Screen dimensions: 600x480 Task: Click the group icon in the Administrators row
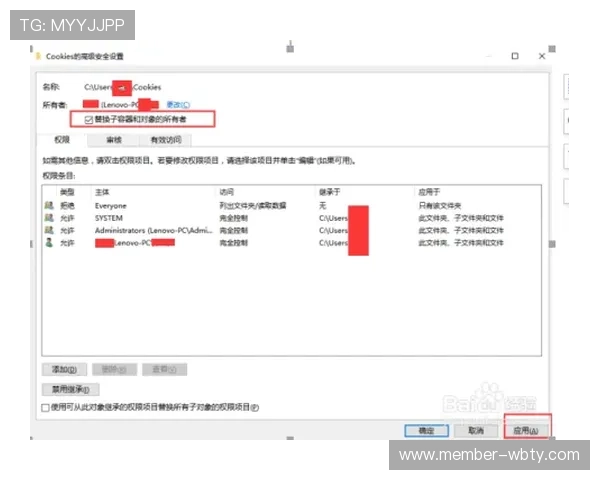49,230
